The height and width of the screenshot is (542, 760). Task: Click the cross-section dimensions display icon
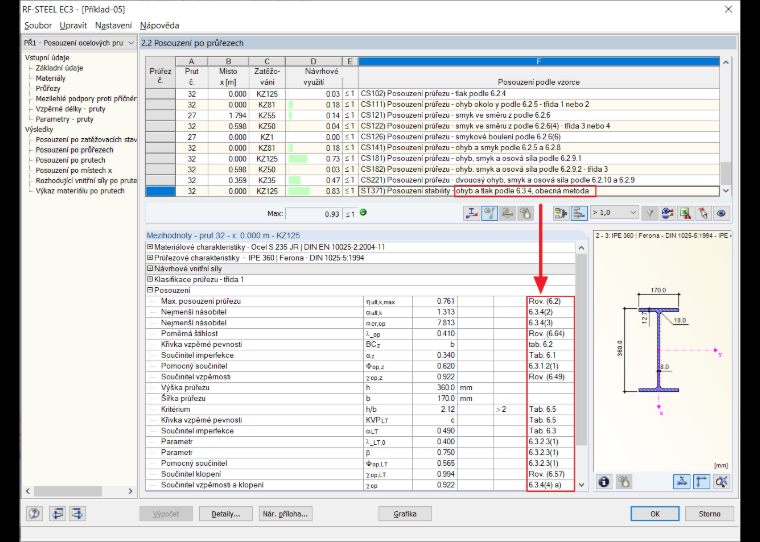click(x=701, y=481)
